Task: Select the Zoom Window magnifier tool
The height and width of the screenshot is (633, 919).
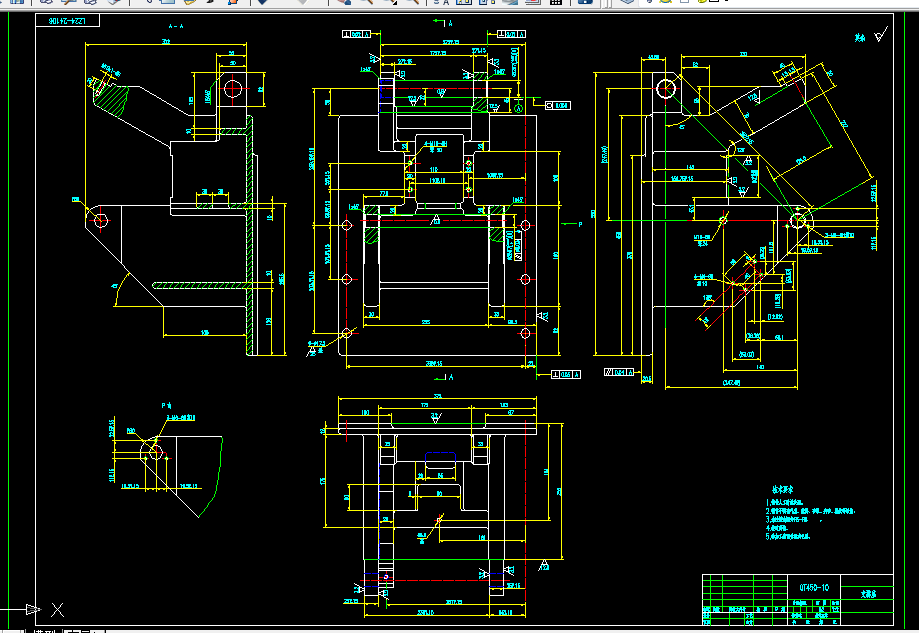Action: click(x=392, y=5)
